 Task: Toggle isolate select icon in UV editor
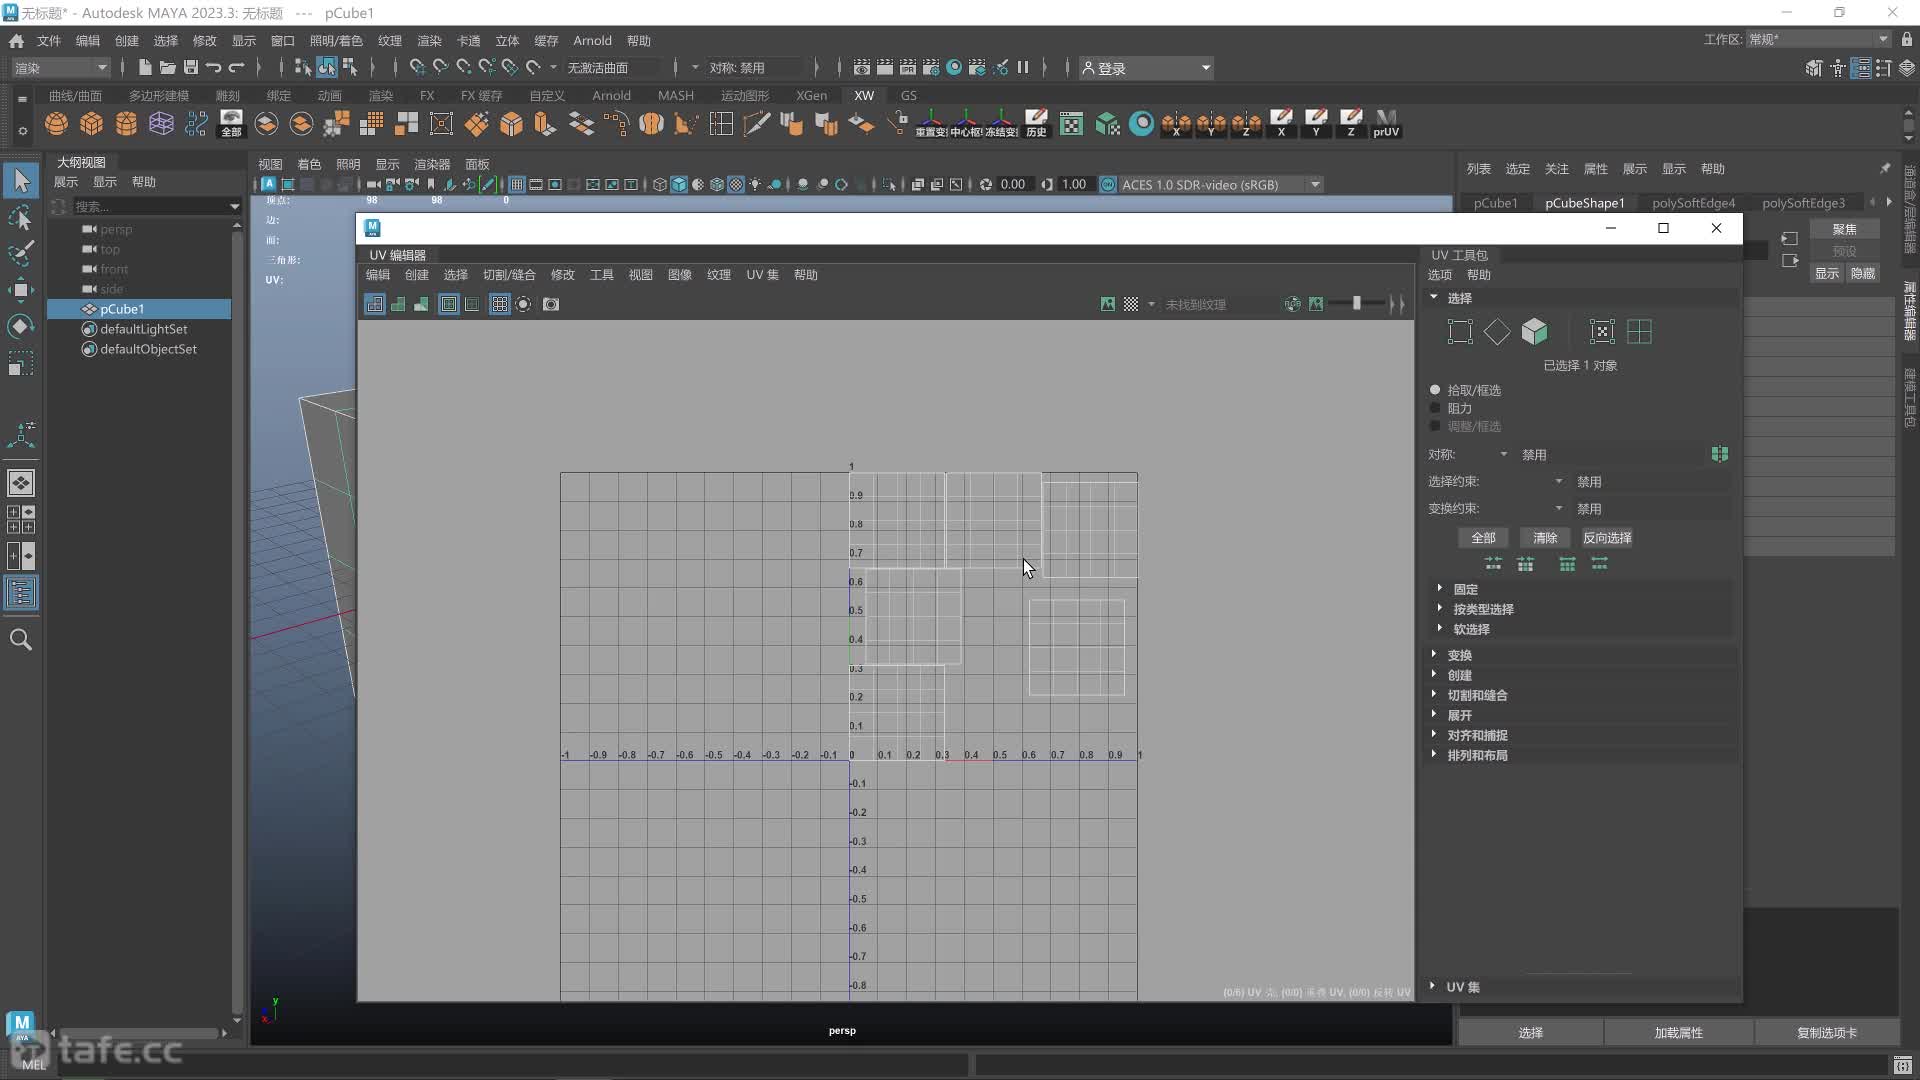[x=523, y=304]
